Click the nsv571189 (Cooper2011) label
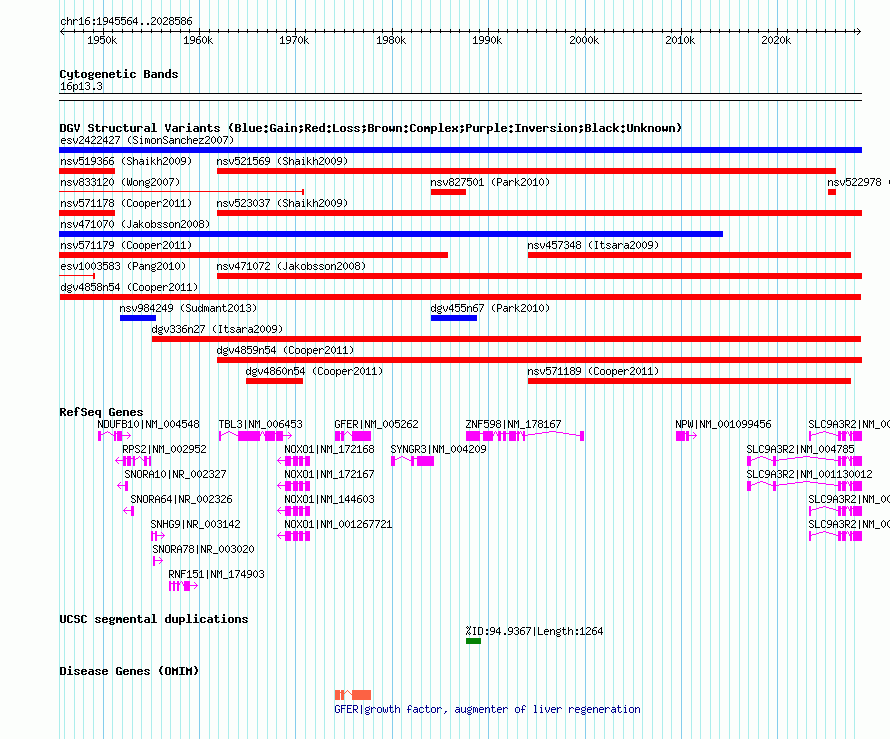Viewport: 890px width, 739px height. coord(593,371)
